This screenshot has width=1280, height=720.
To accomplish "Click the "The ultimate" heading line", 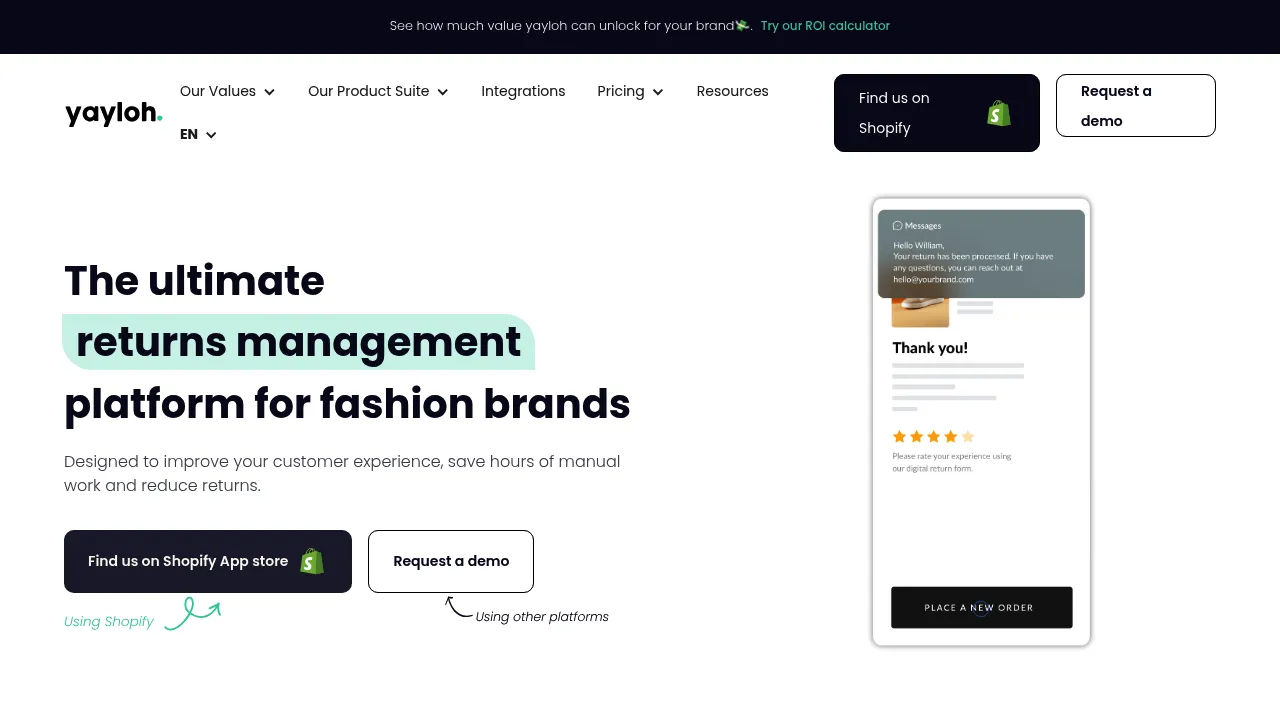I will point(194,281).
